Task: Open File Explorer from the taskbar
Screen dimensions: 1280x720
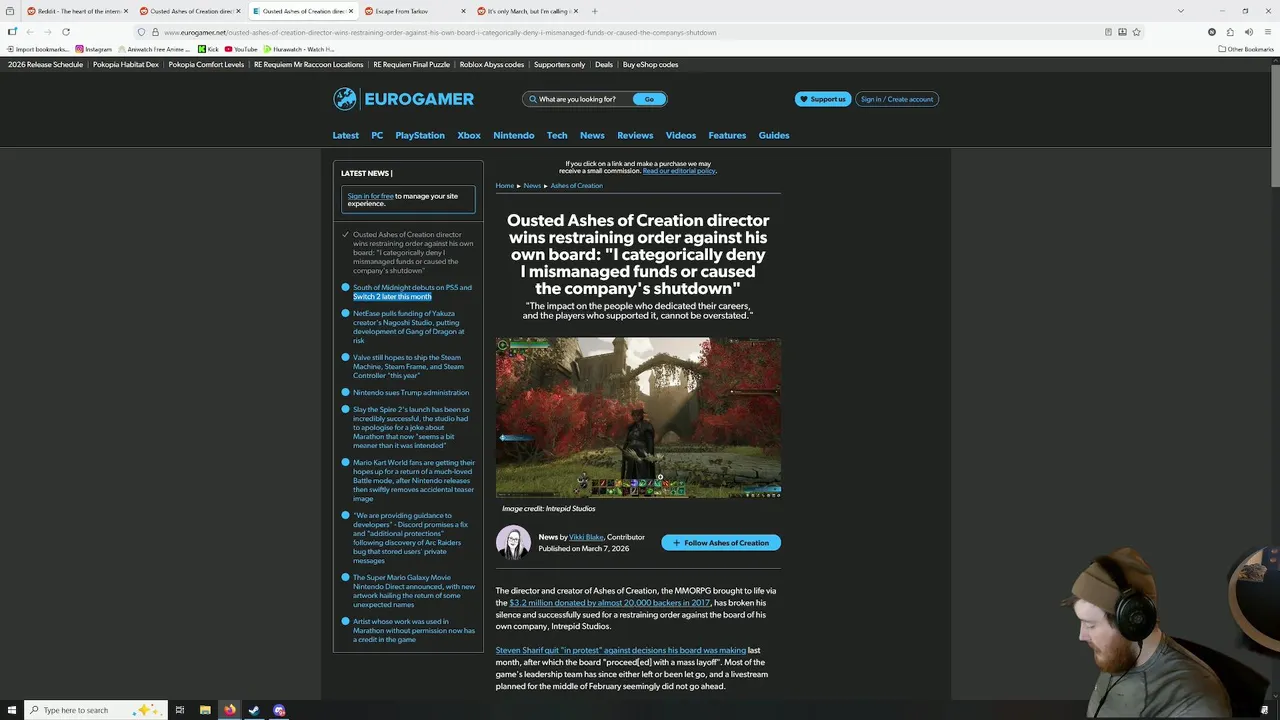Action: (x=205, y=710)
